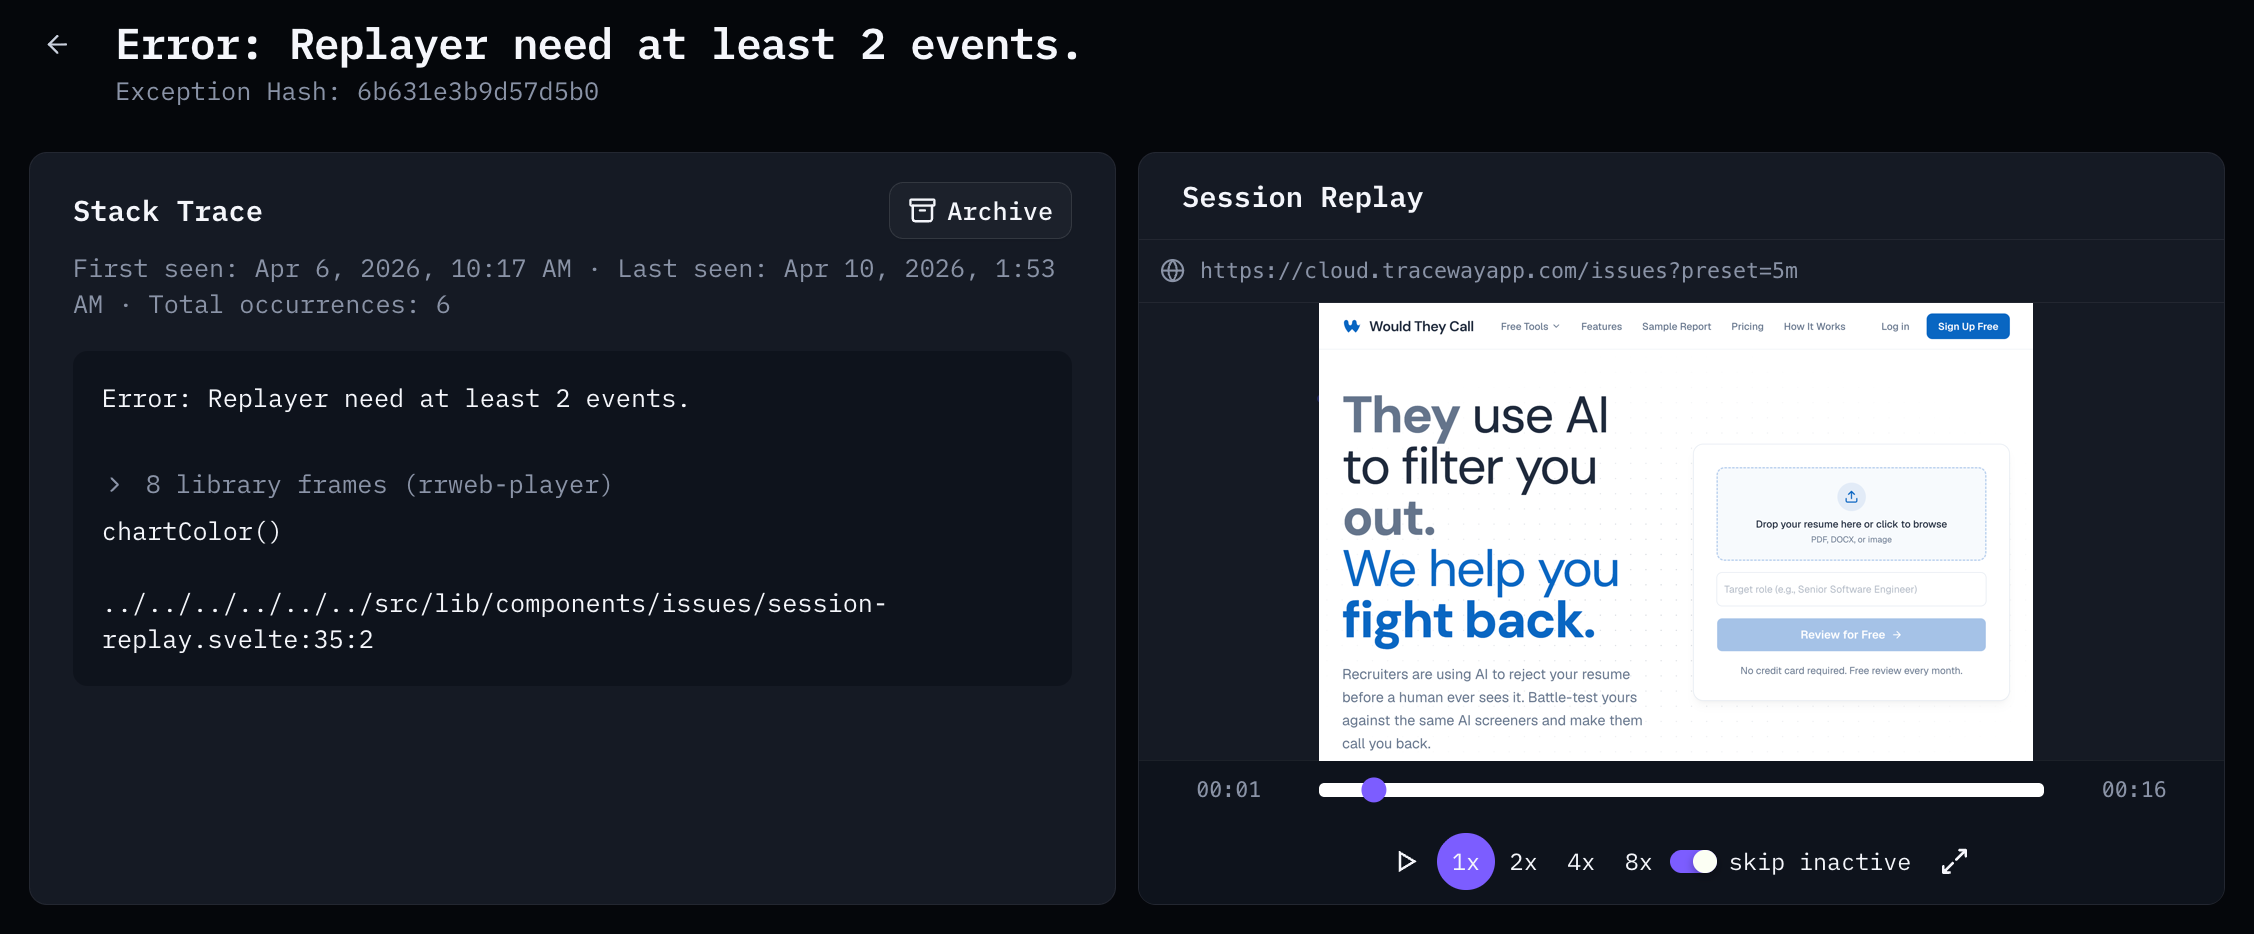This screenshot has height=934, width=2254.
Task: Click the Exception Hash text
Action: pyautogui.click(x=357, y=92)
